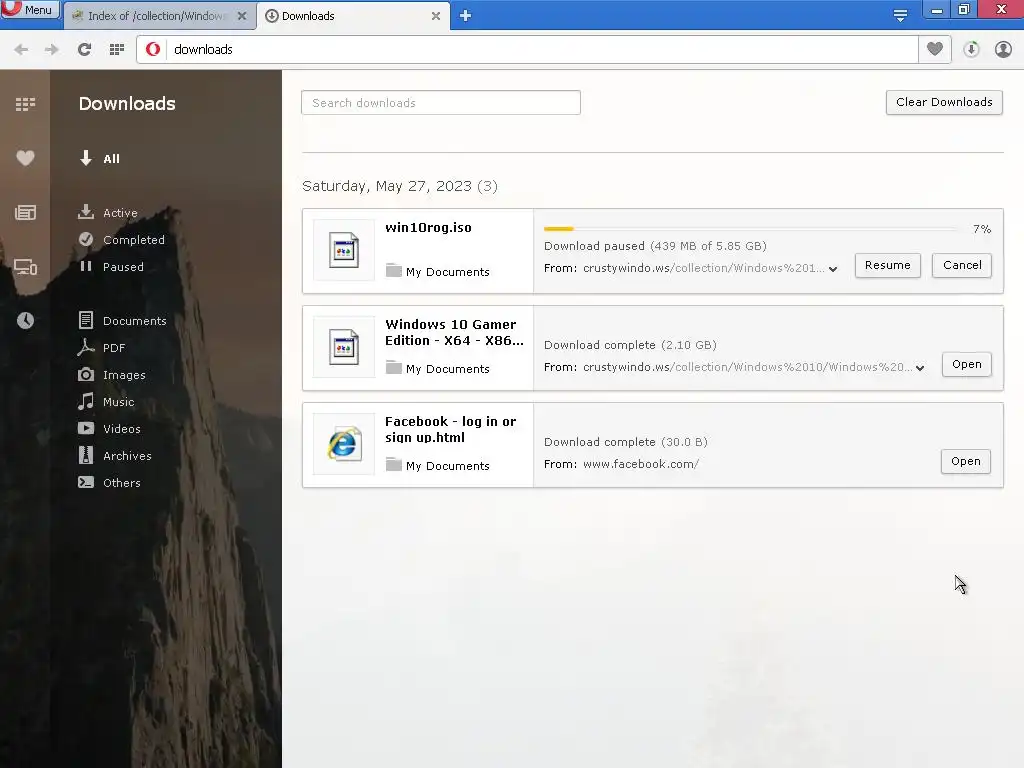This screenshot has height=768, width=1024.
Task: Filter downloads by Others
Action: (109, 483)
